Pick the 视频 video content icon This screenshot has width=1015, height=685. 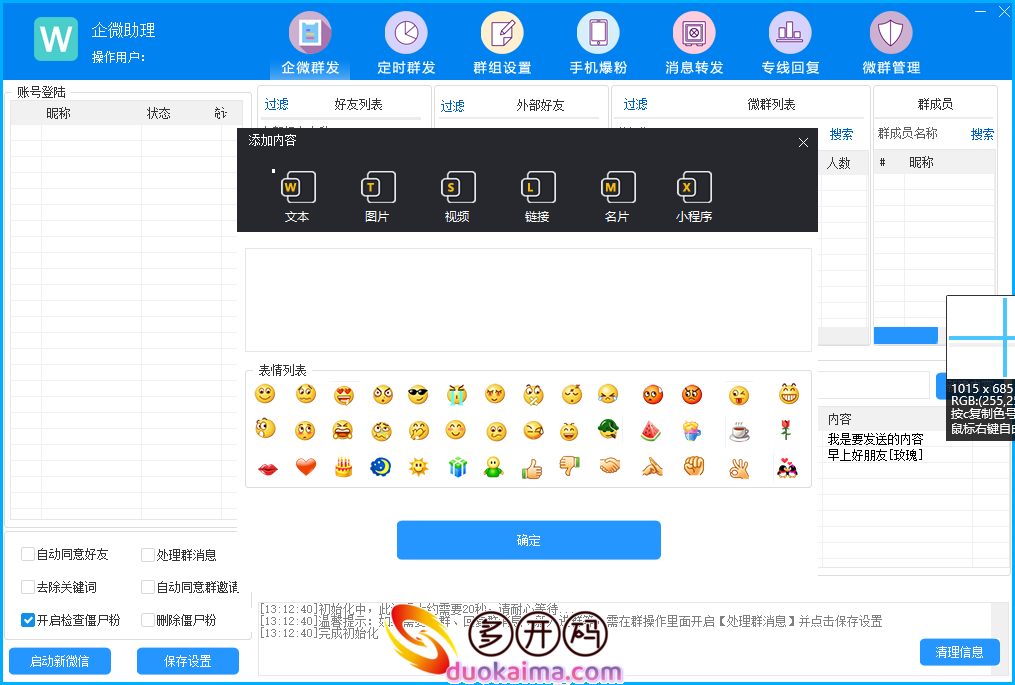(457, 189)
